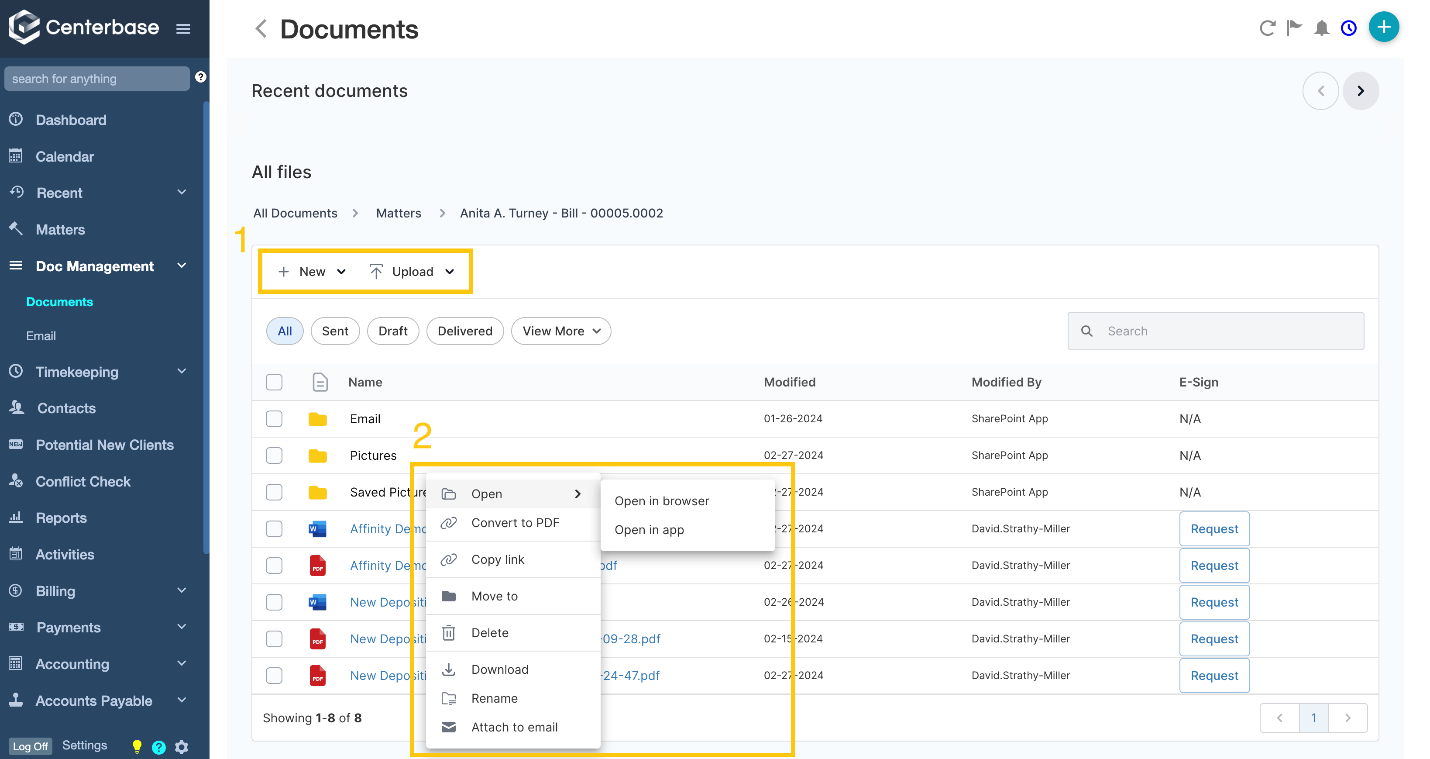This screenshot has width=1430, height=759.
Task: Expand the New dropdown
Action: coord(312,272)
